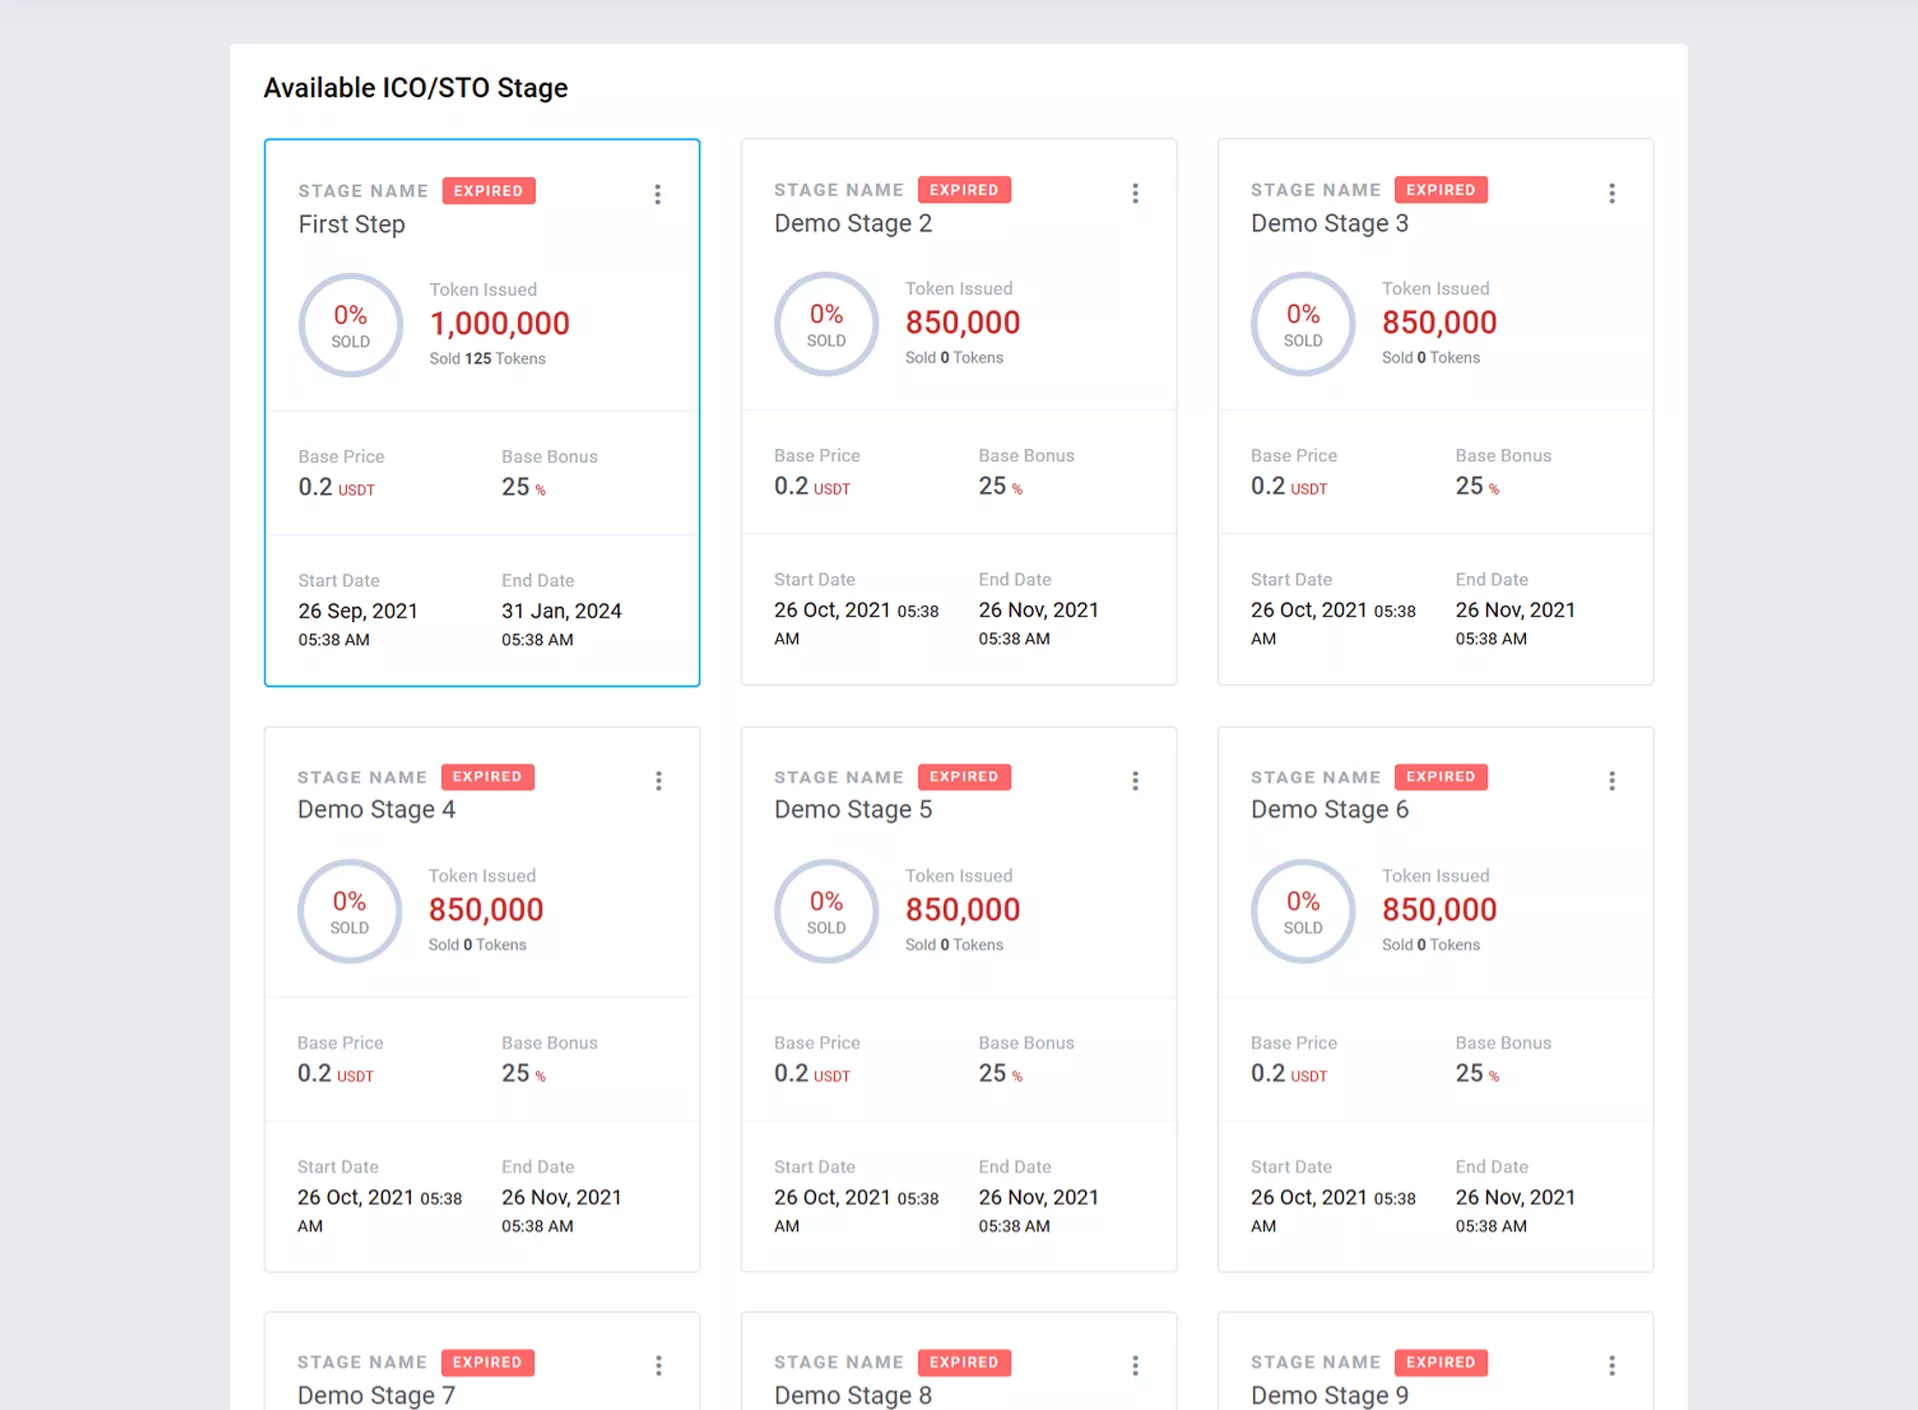Click the Demo Stage 5 sold progress ring
Image resolution: width=1918 pixels, height=1410 pixels.
[826, 911]
